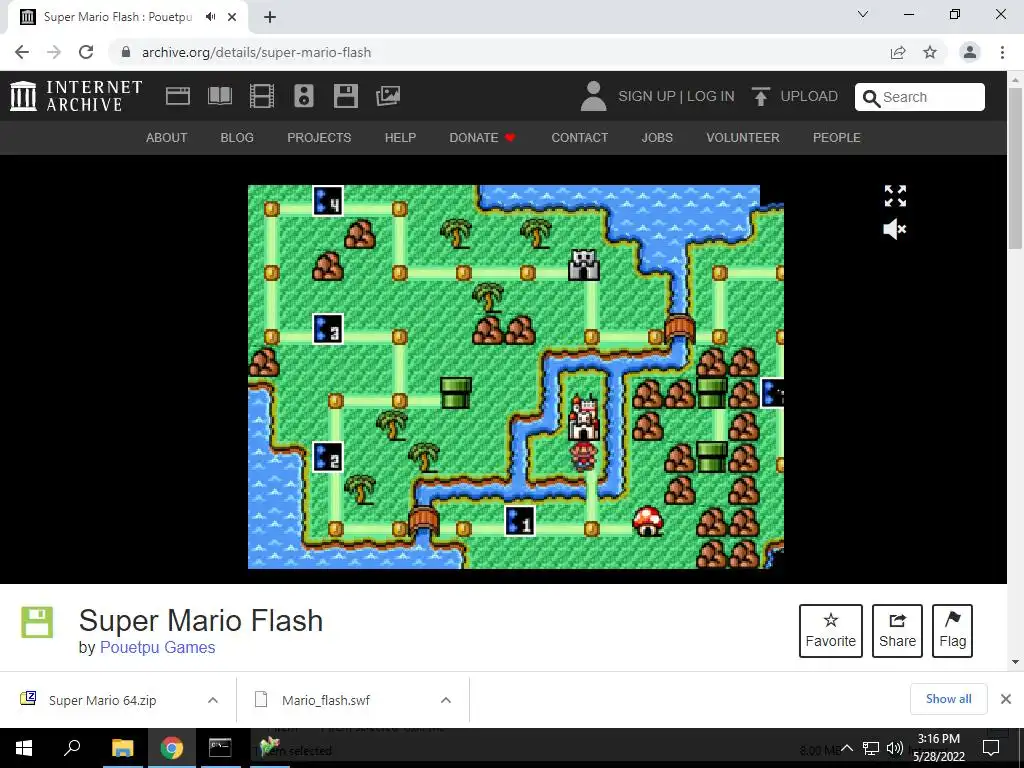This screenshot has height=768, width=1024.
Task: Open the BLOG menu item
Action: pos(237,138)
